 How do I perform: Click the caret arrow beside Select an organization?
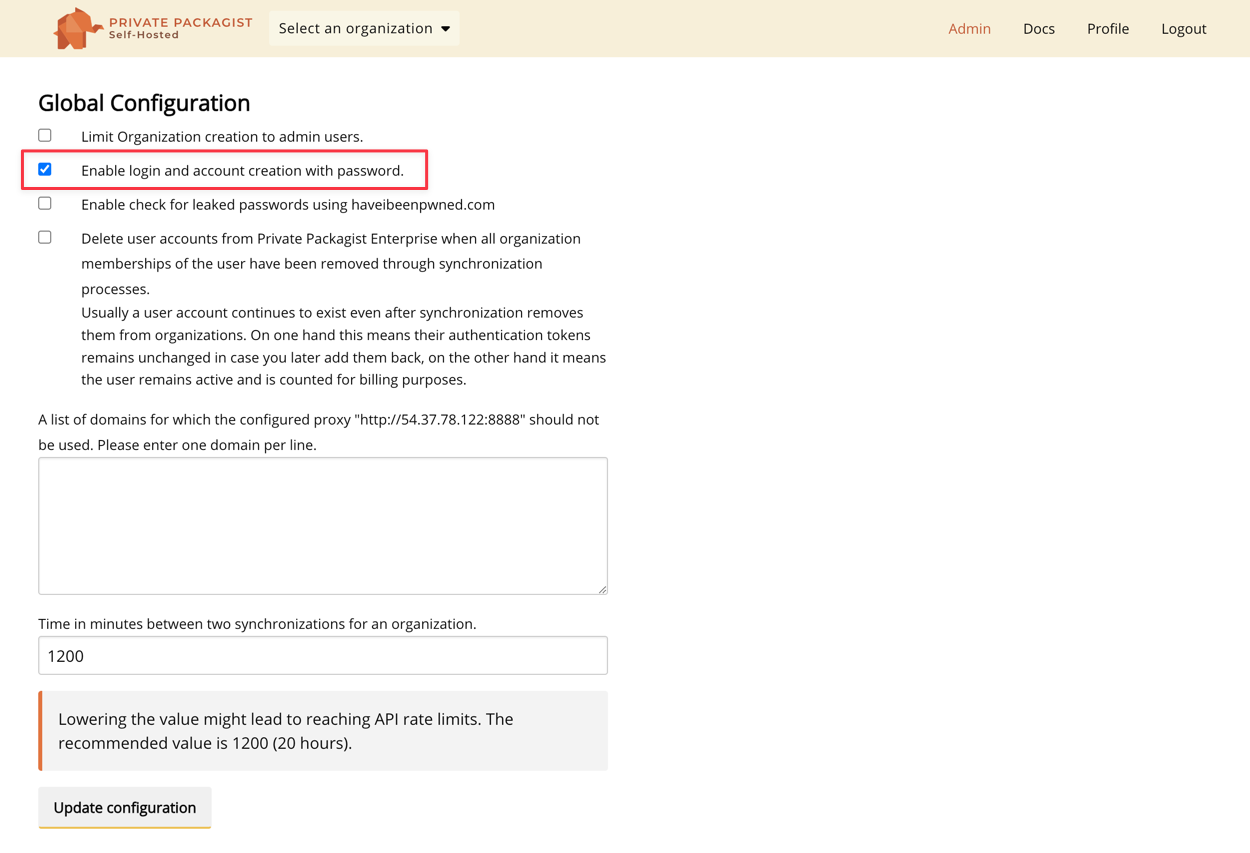tap(446, 29)
